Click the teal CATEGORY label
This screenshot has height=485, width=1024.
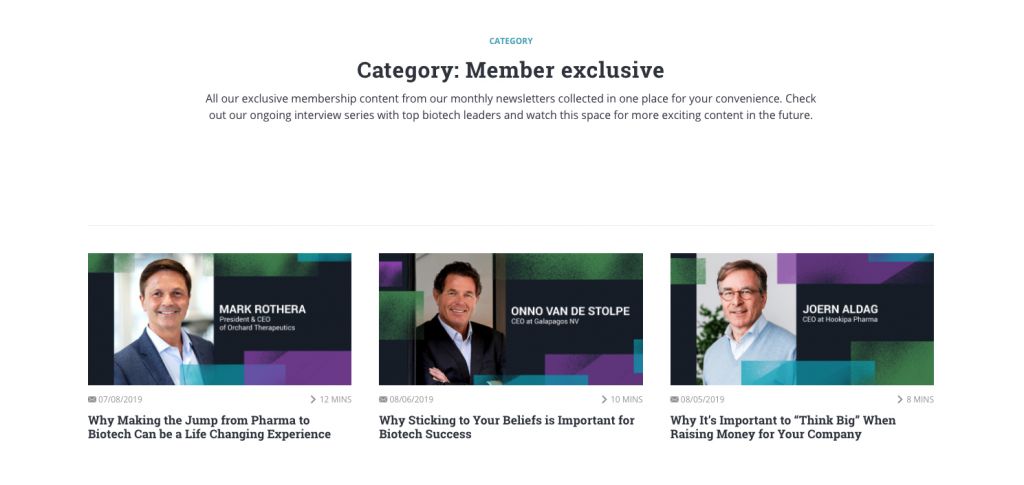pos(511,41)
